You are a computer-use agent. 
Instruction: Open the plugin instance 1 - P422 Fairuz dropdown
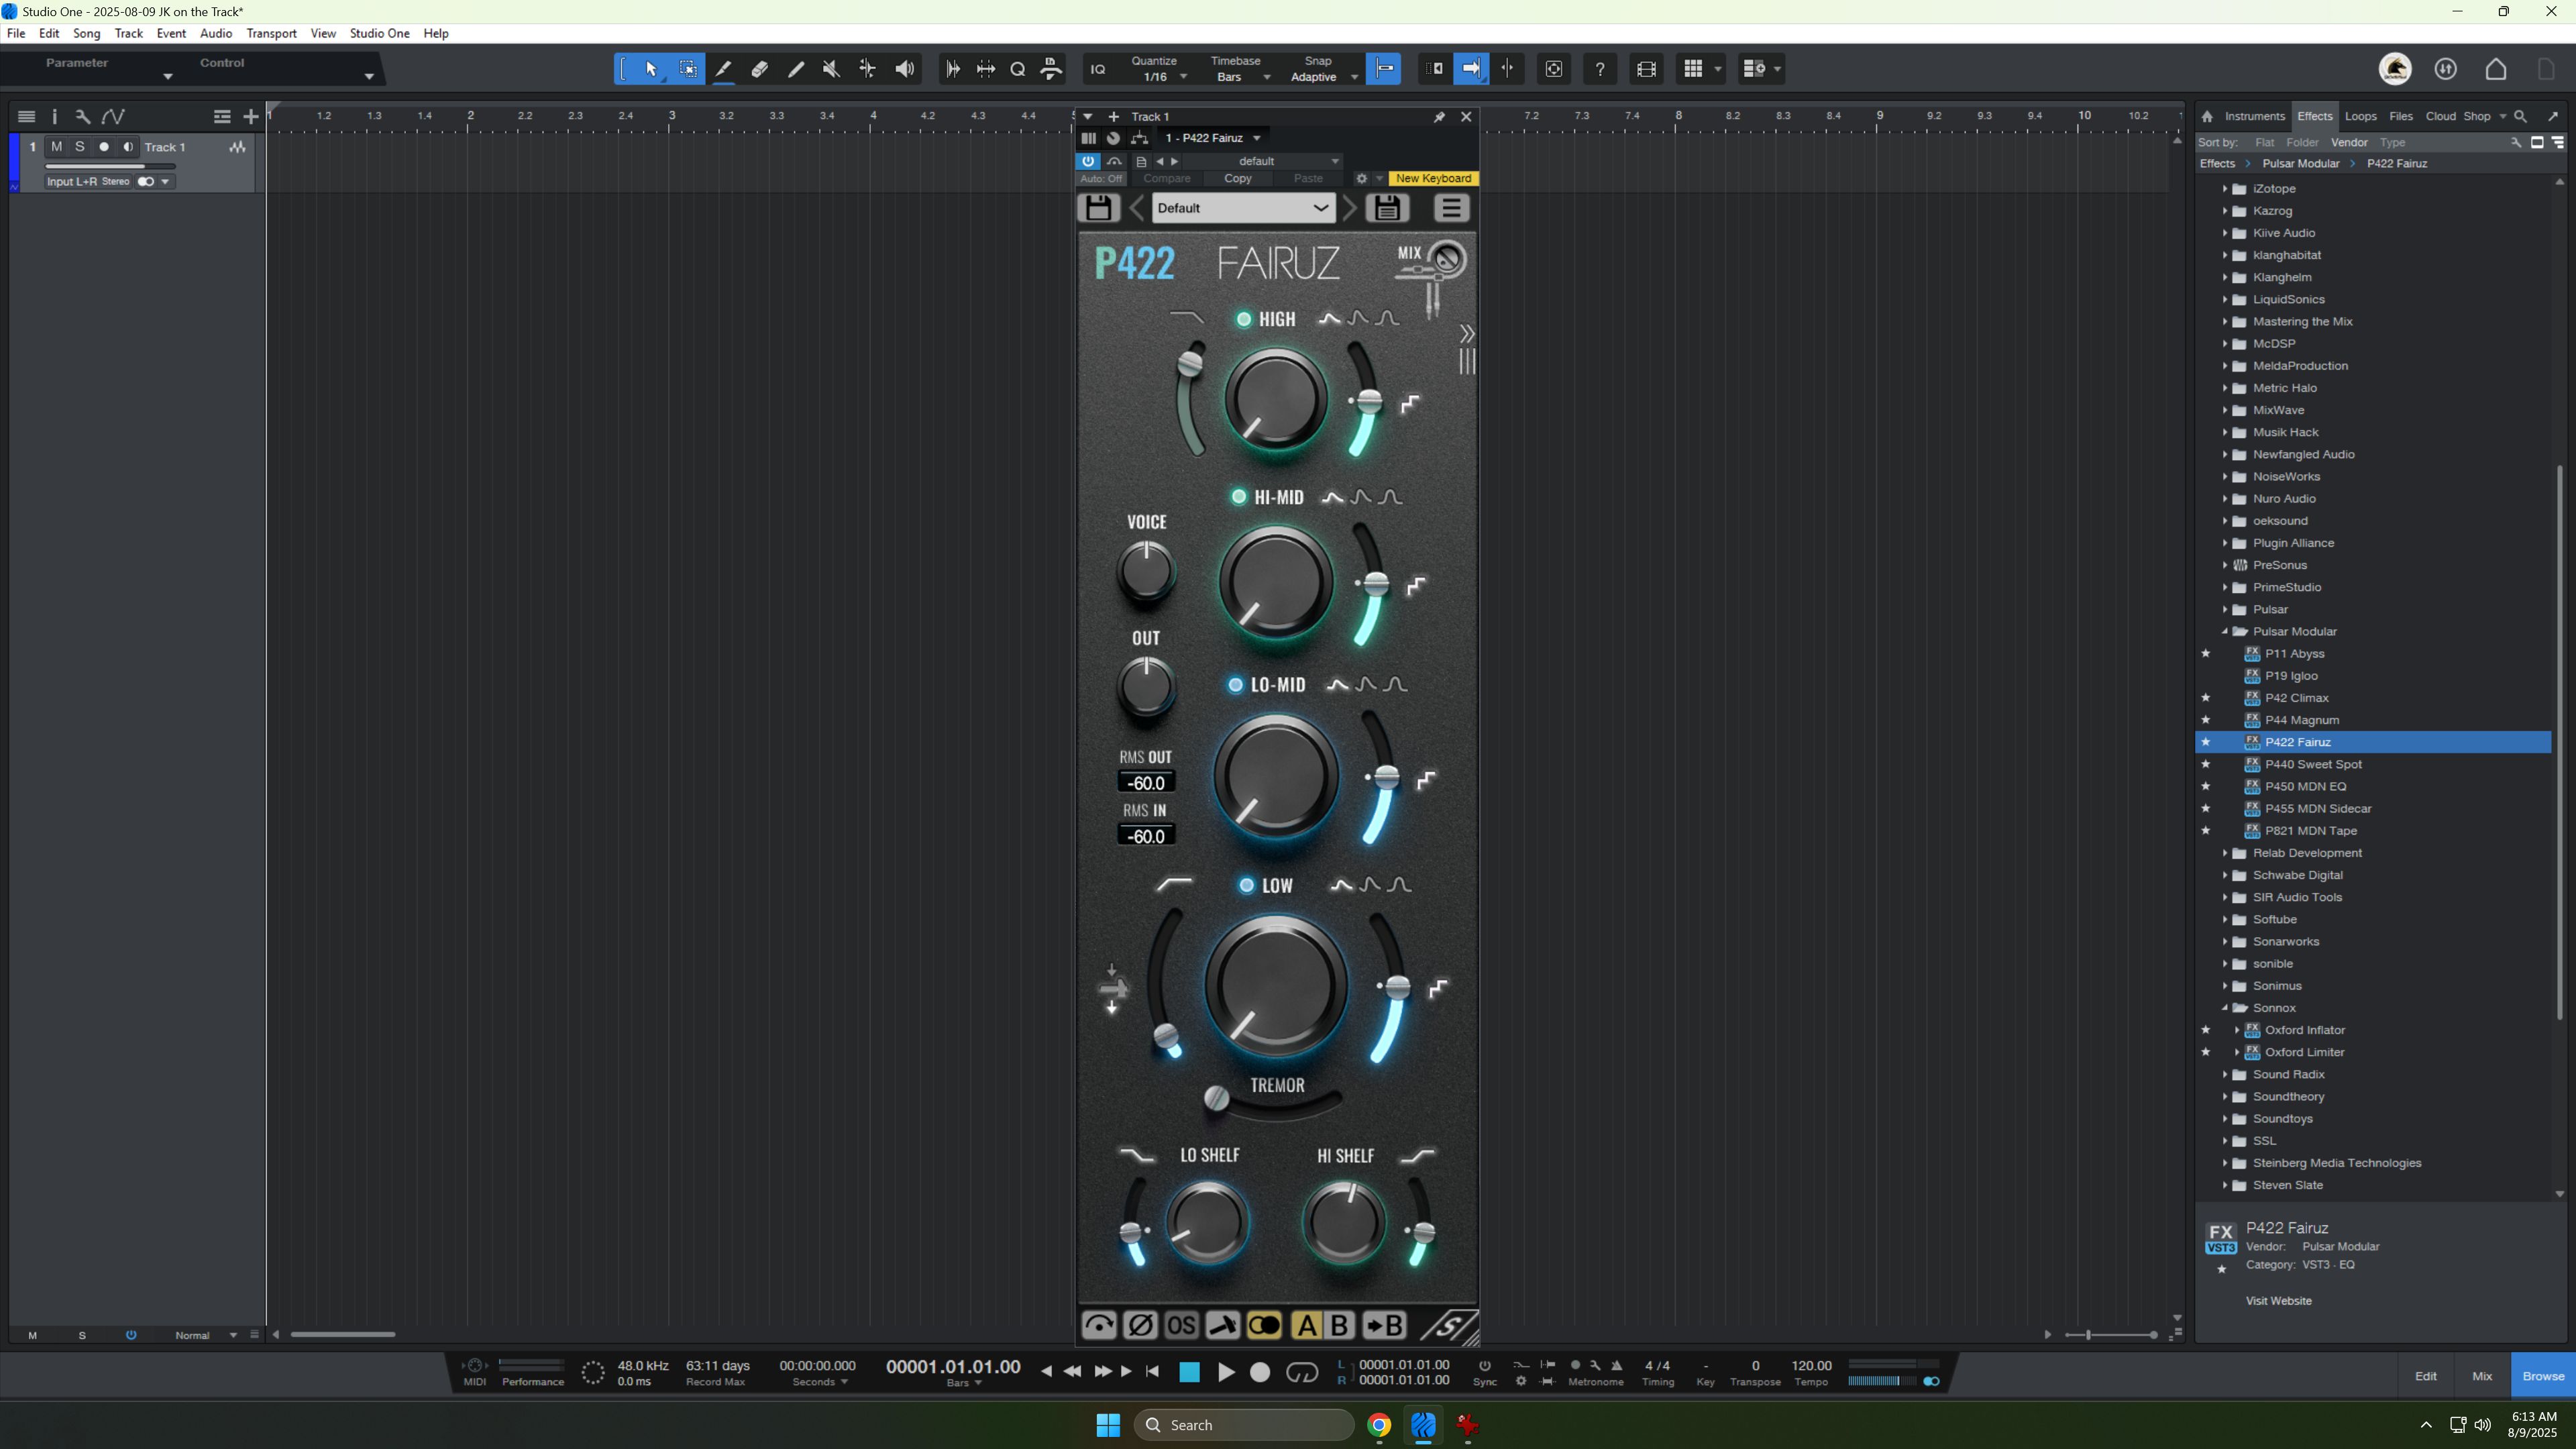pos(1213,138)
